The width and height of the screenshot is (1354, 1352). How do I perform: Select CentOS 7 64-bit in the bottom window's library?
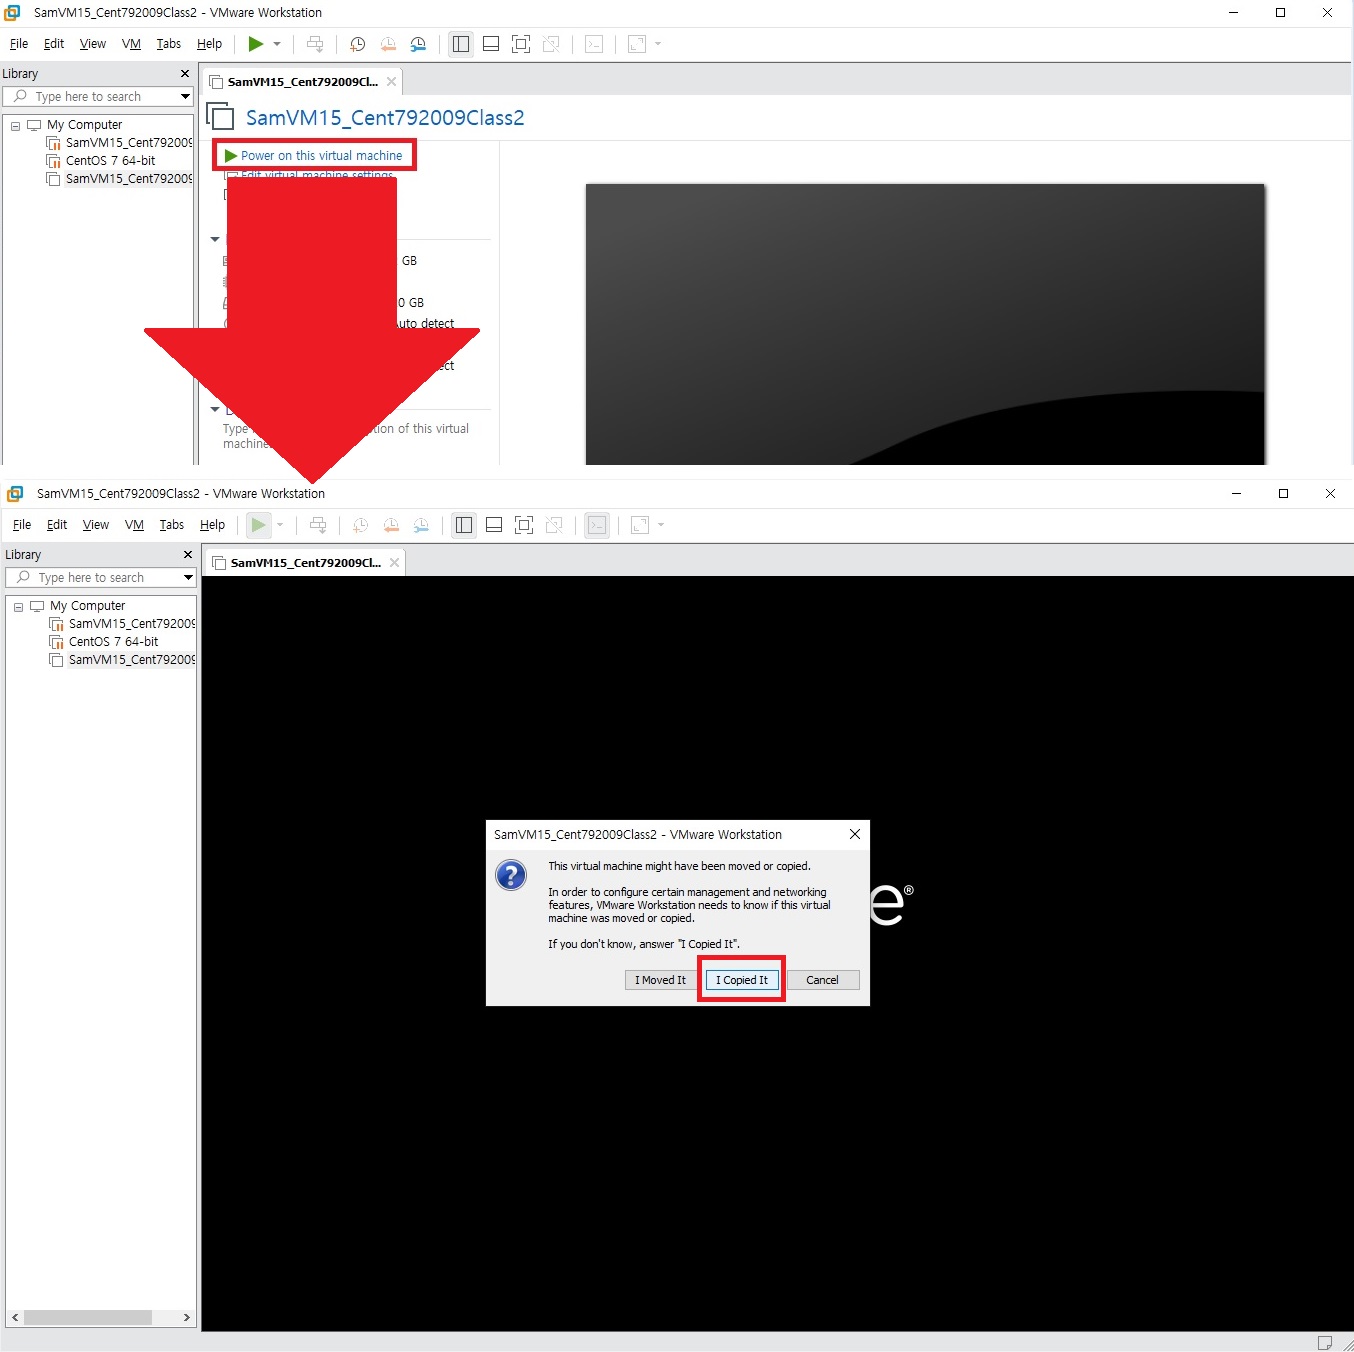(x=113, y=642)
